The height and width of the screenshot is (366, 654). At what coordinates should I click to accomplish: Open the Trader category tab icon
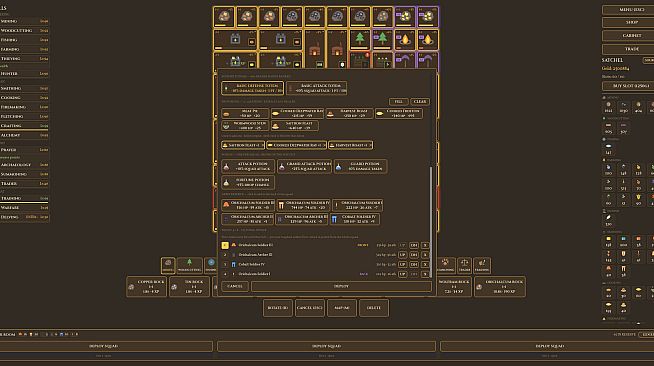click(x=464, y=265)
